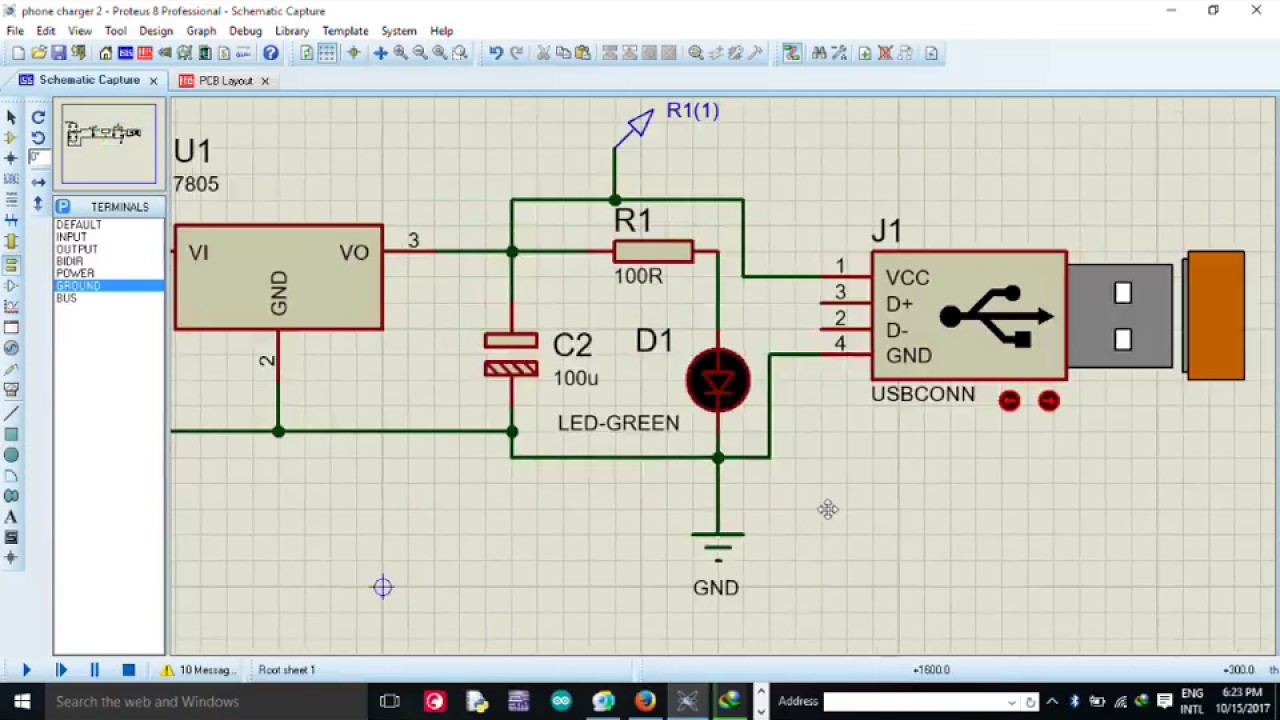Pause the running simulation
The width and height of the screenshot is (1280, 720).
click(x=94, y=670)
